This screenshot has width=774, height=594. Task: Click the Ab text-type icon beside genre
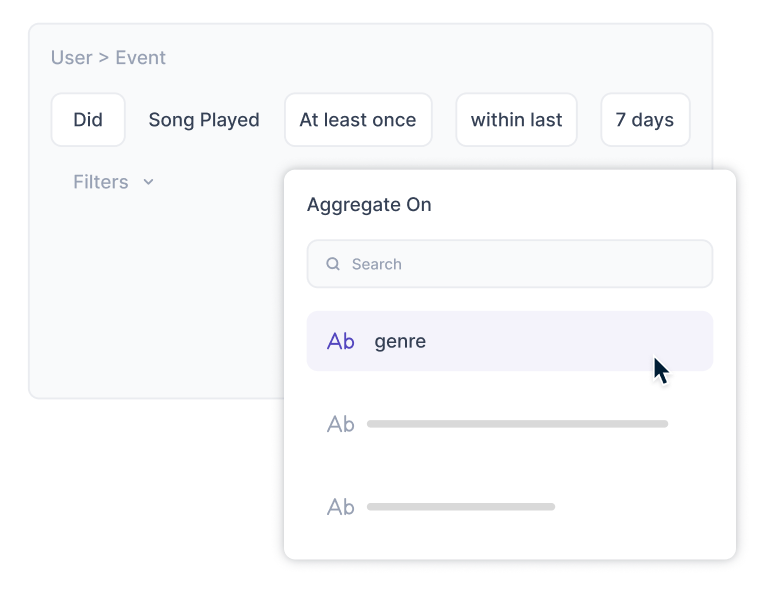pos(341,341)
